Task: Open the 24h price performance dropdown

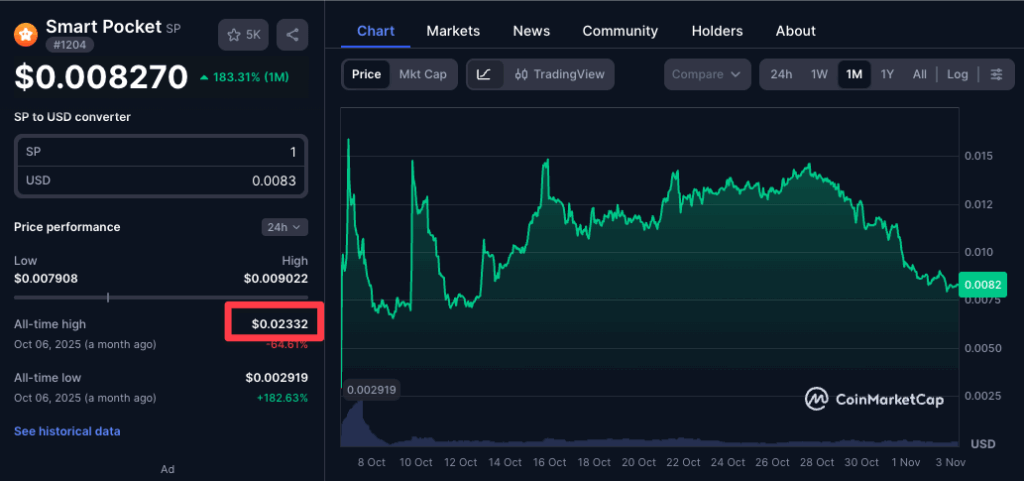Action: click(285, 227)
